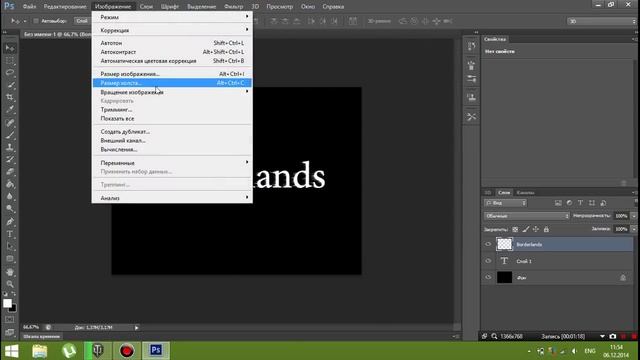Toggle lock position in Layers panel
The image size is (640, 360).
tap(536, 229)
